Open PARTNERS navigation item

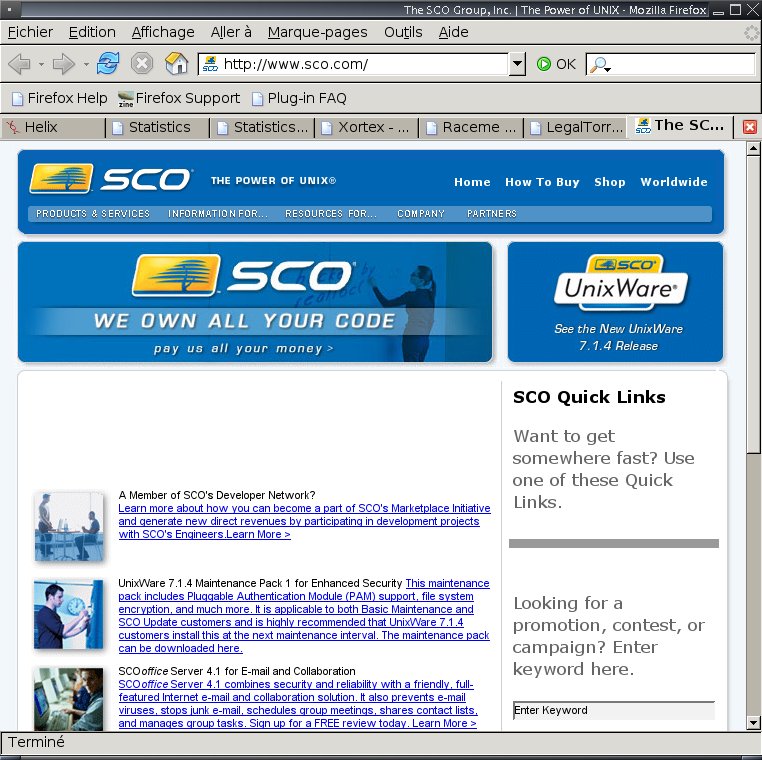[491, 214]
